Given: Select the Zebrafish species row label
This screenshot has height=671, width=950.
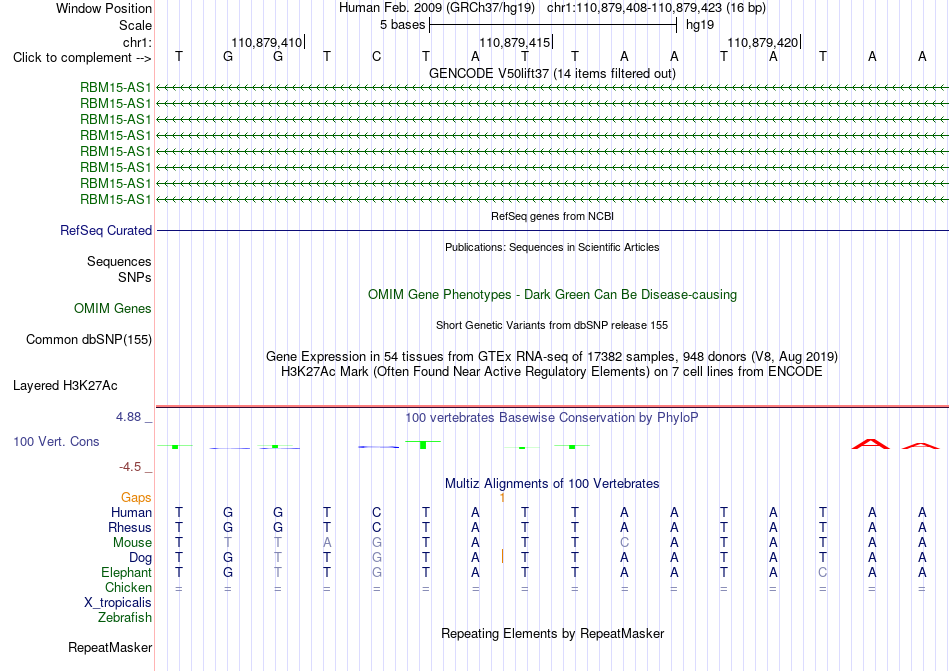Looking at the screenshot, I should (x=125, y=618).
